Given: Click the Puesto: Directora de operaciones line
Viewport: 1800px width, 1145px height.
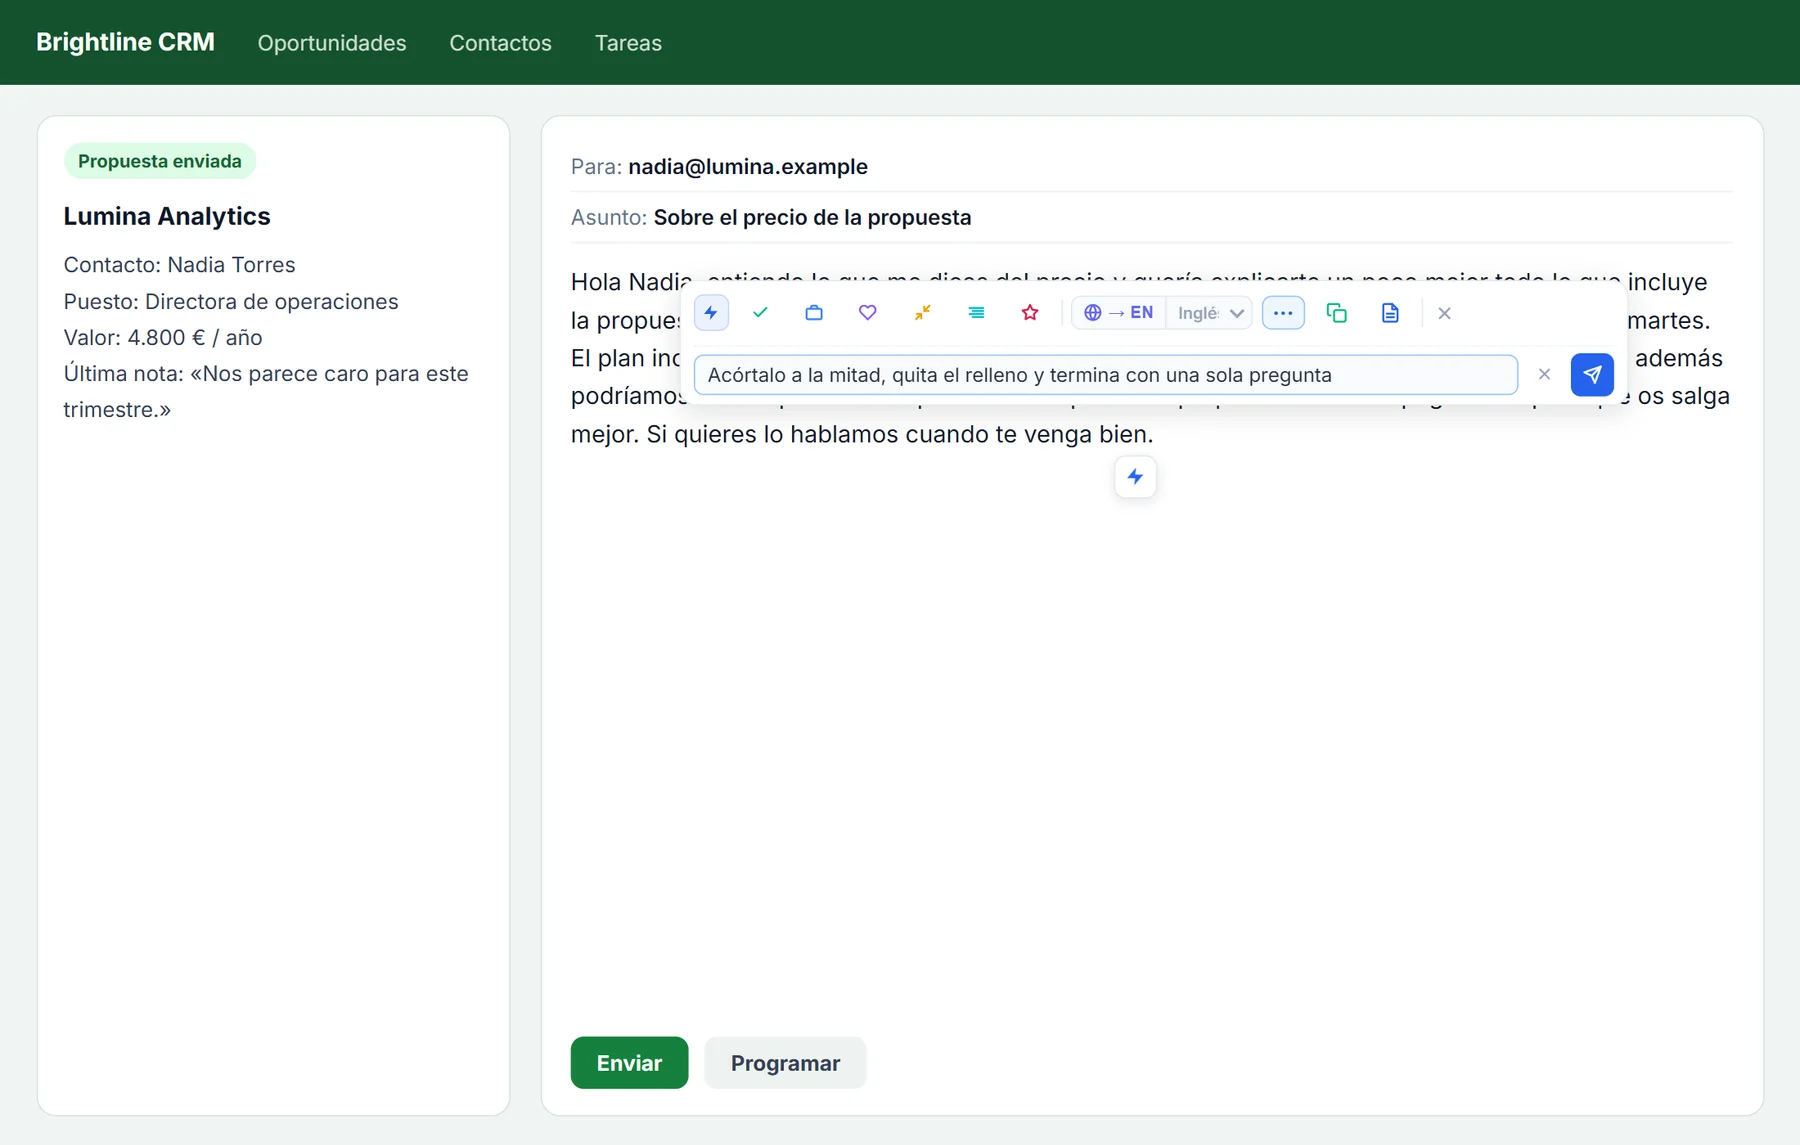Looking at the screenshot, I should (x=231, y=301).
